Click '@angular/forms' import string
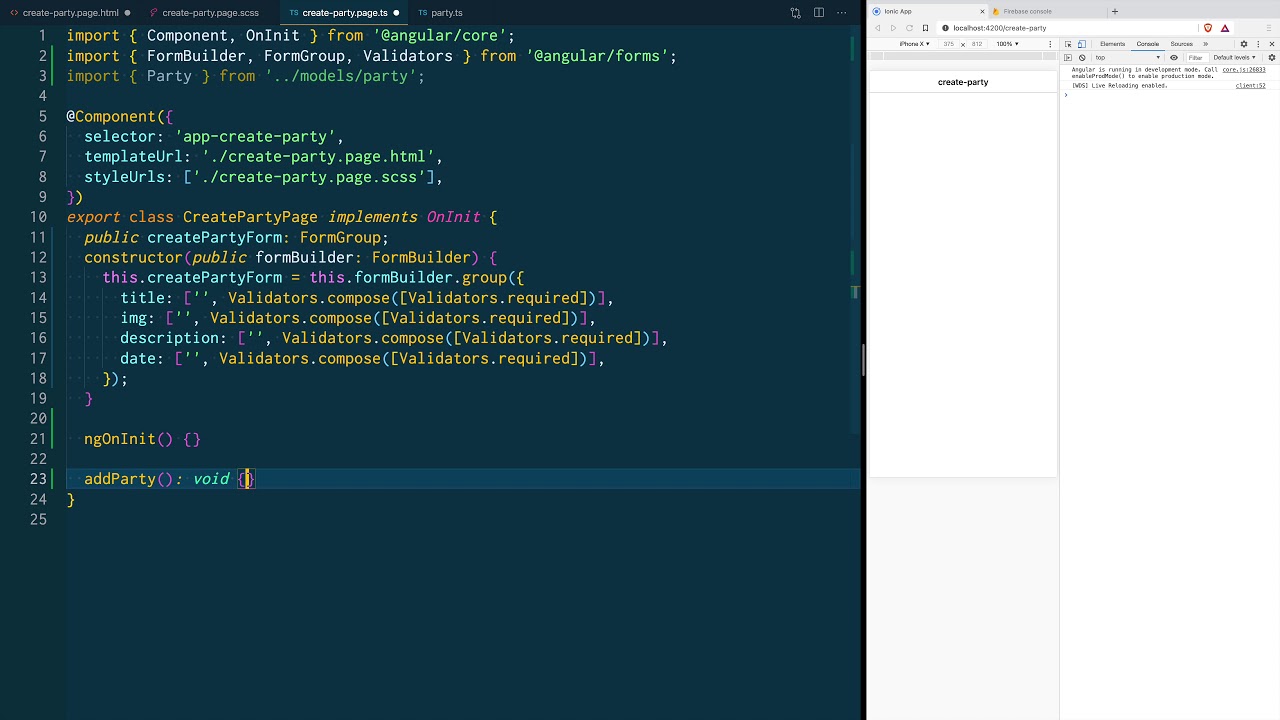Screen dimensions: 1280x720 597,56
